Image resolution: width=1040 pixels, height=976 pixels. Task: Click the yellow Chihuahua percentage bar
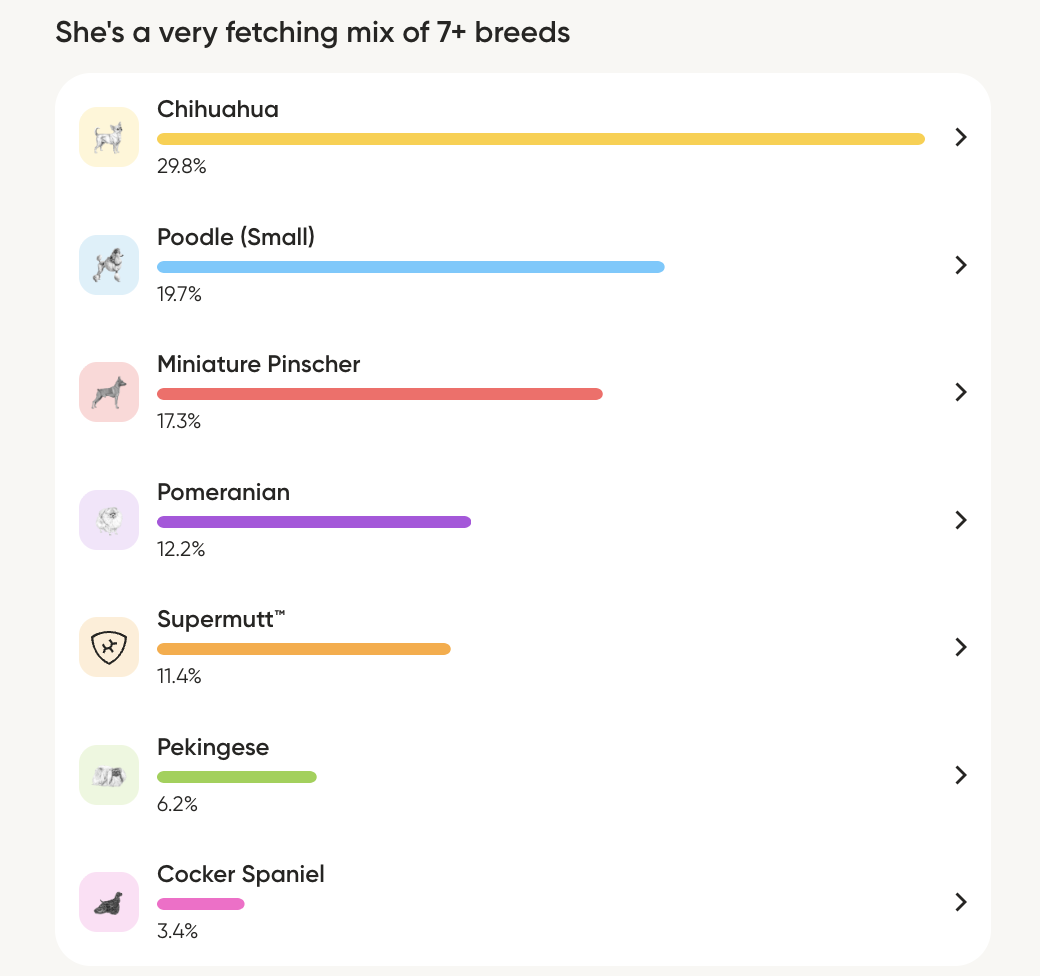point(540,139)
